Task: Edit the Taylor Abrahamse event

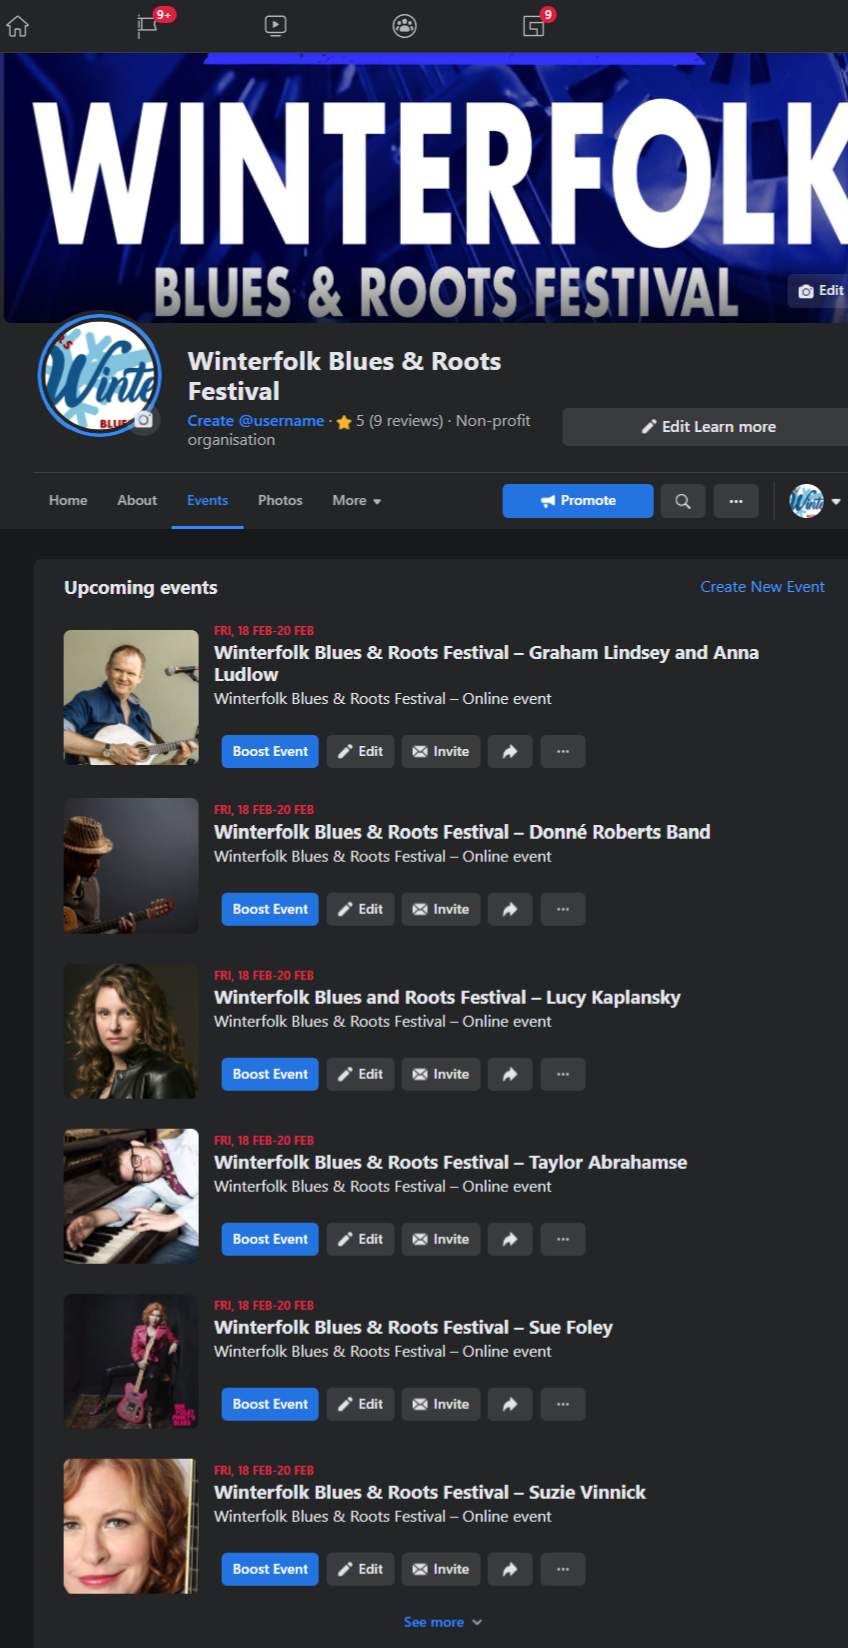Action: coord(361,1240)
